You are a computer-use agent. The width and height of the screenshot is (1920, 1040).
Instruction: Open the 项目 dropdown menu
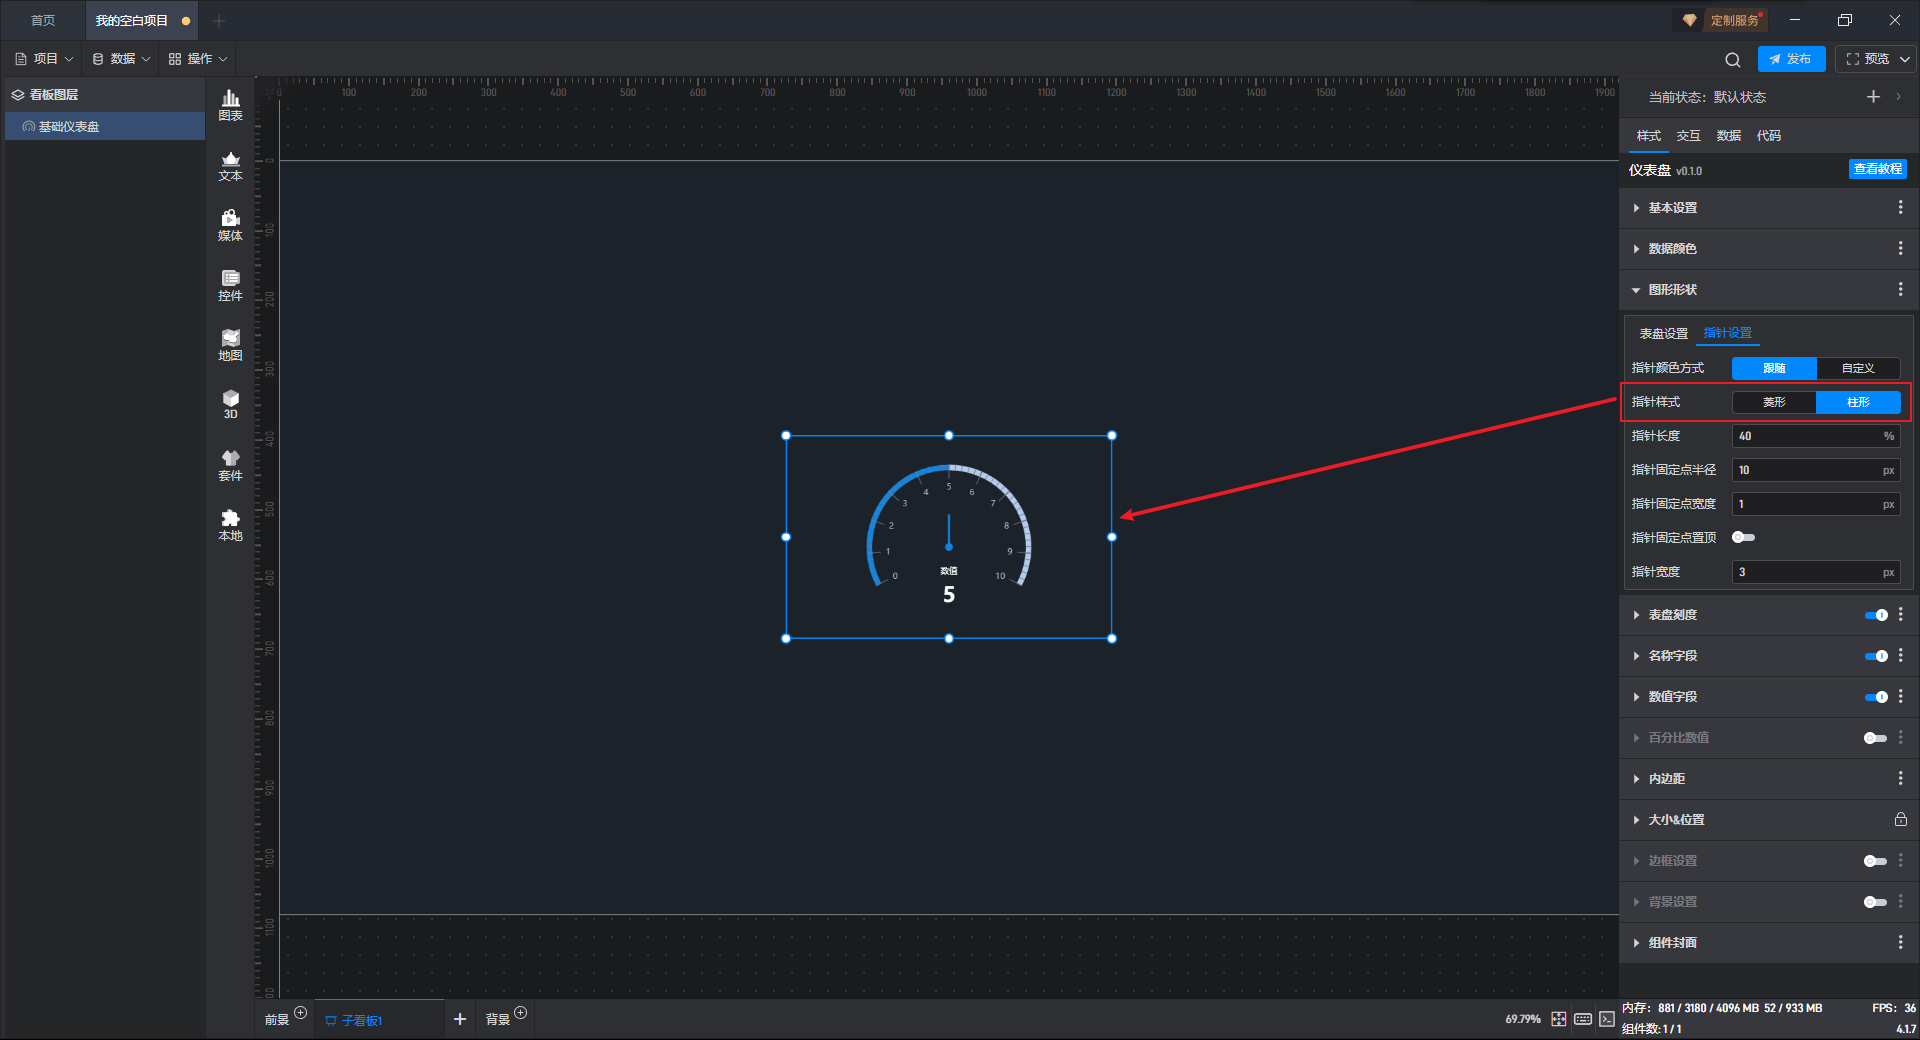pyautogui.click(x=45, y=59)
